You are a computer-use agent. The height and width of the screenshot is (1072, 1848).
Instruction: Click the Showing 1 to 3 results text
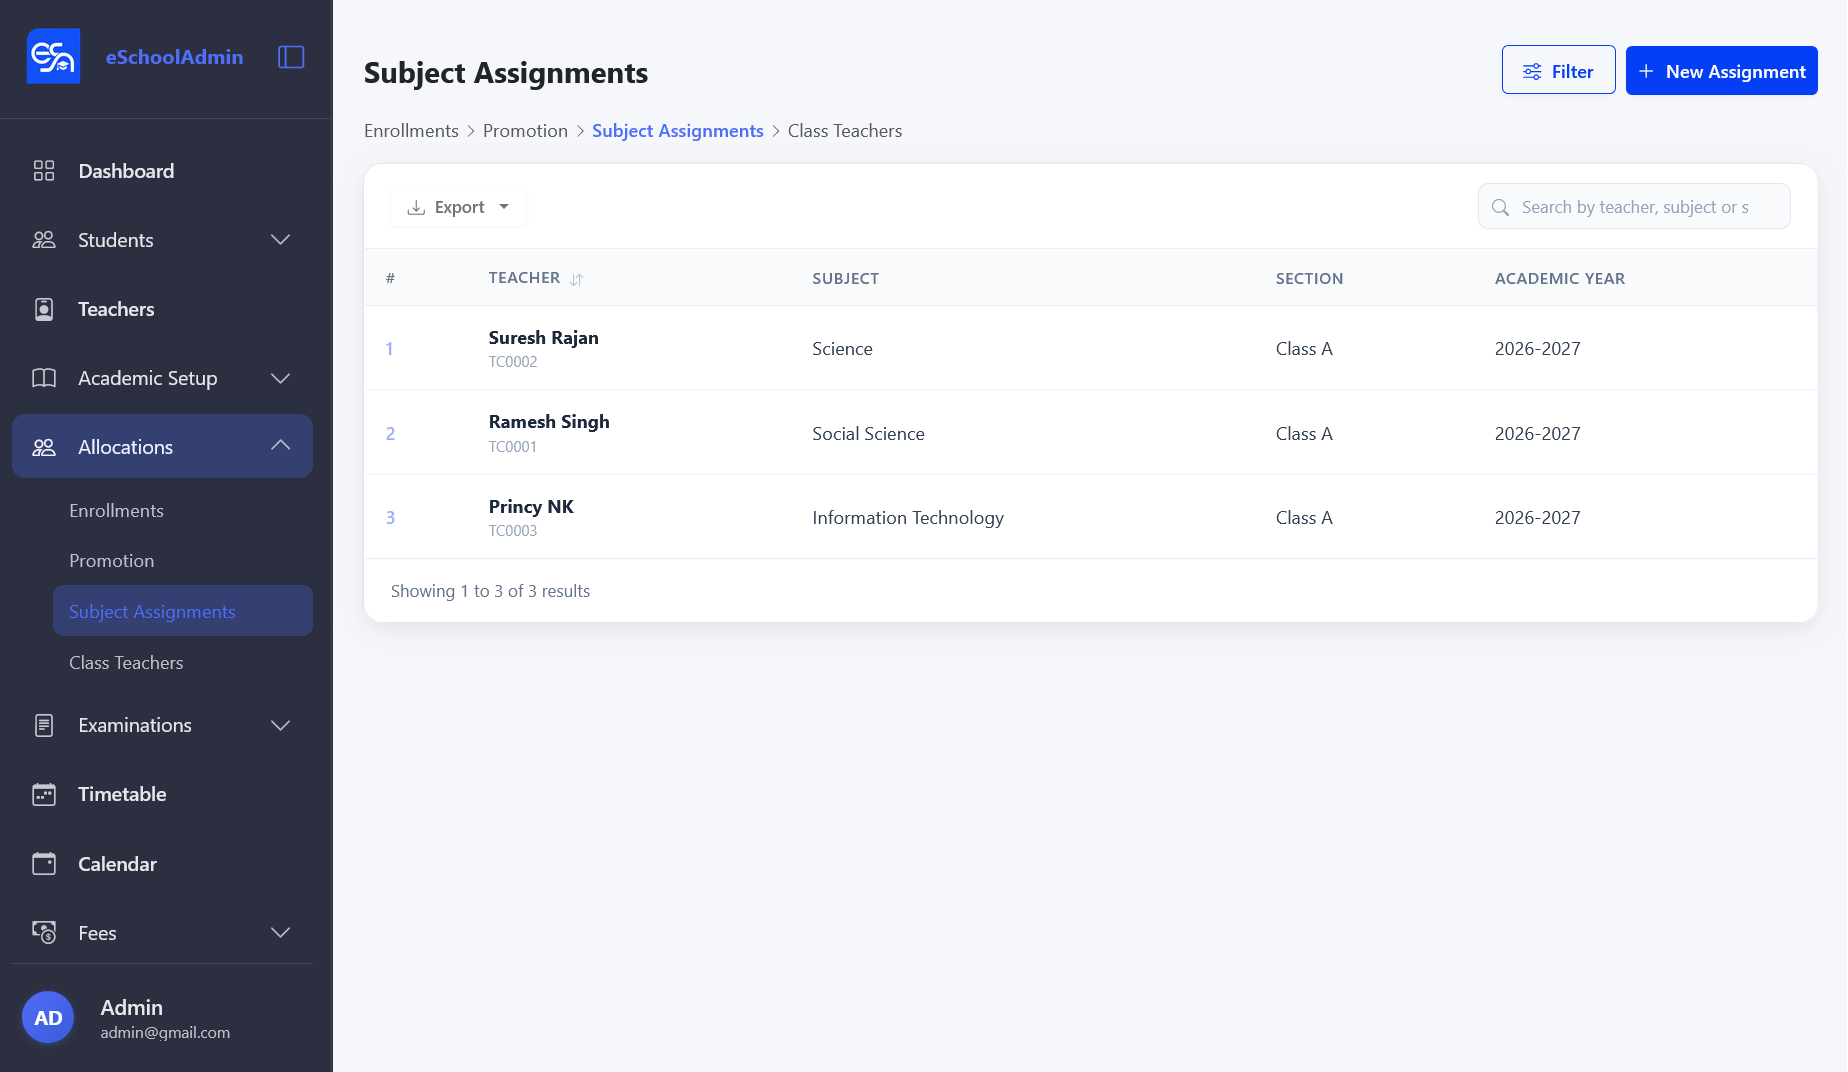[x=490, y=591]
